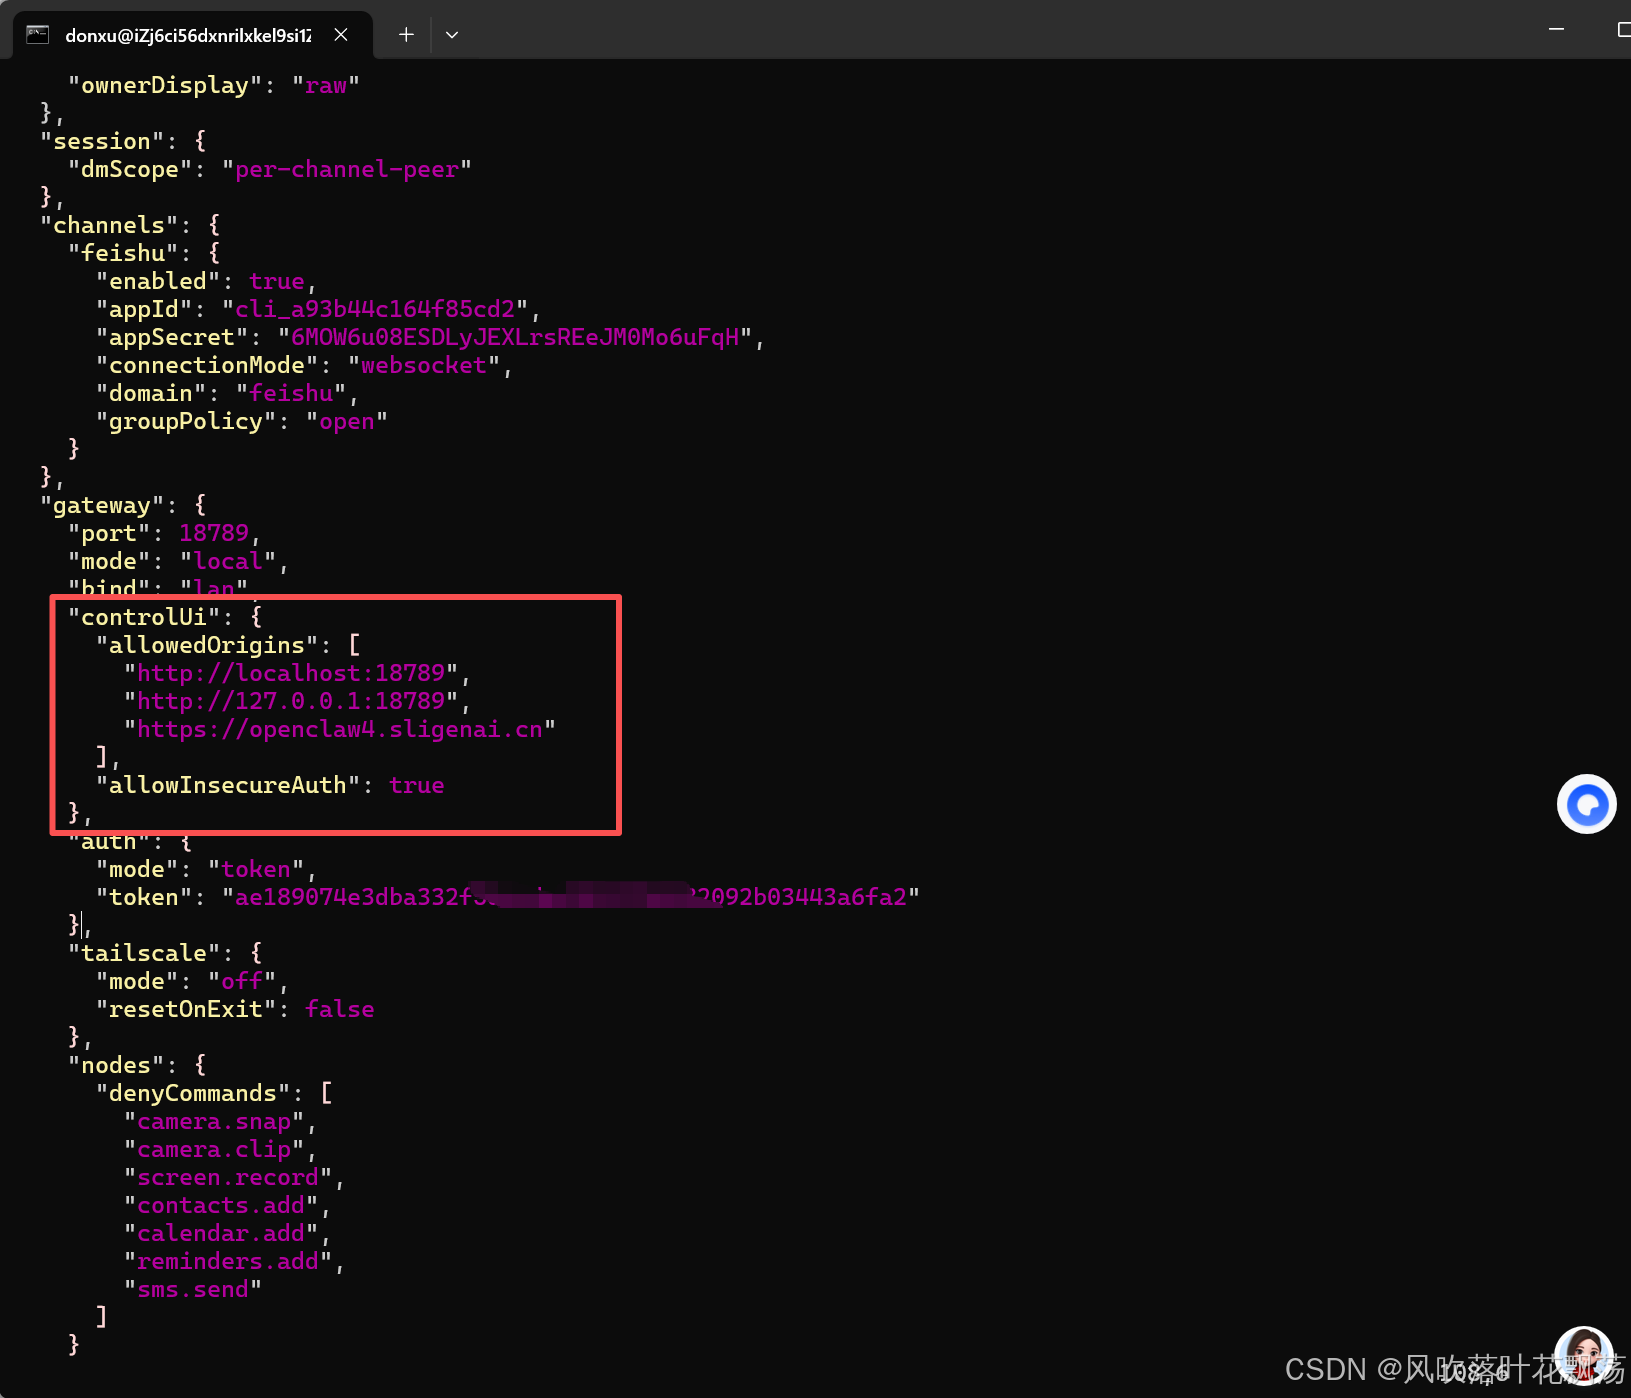This screenshot has width=1631, height=1398.
Task: Click the appSecret value string
Action: pos(514,338)
